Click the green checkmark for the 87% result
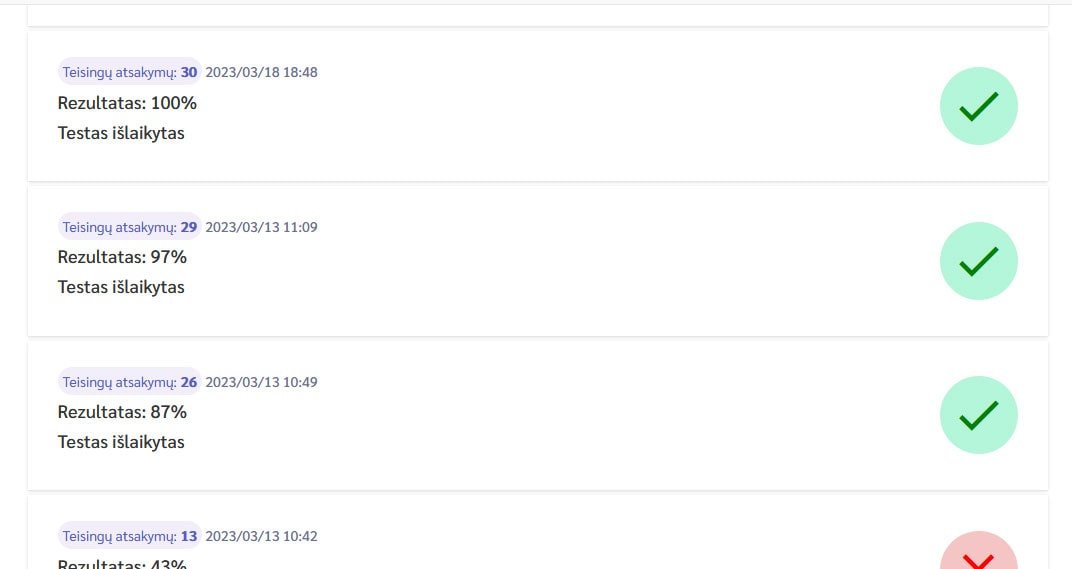This screenshot has width=1072, height=569. click(978, 415)
